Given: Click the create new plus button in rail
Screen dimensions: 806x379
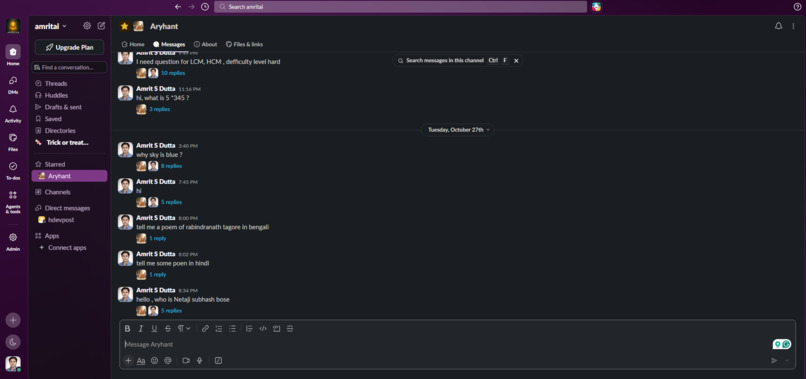Looking at the screenshot, I should click(x=13, y=320).
